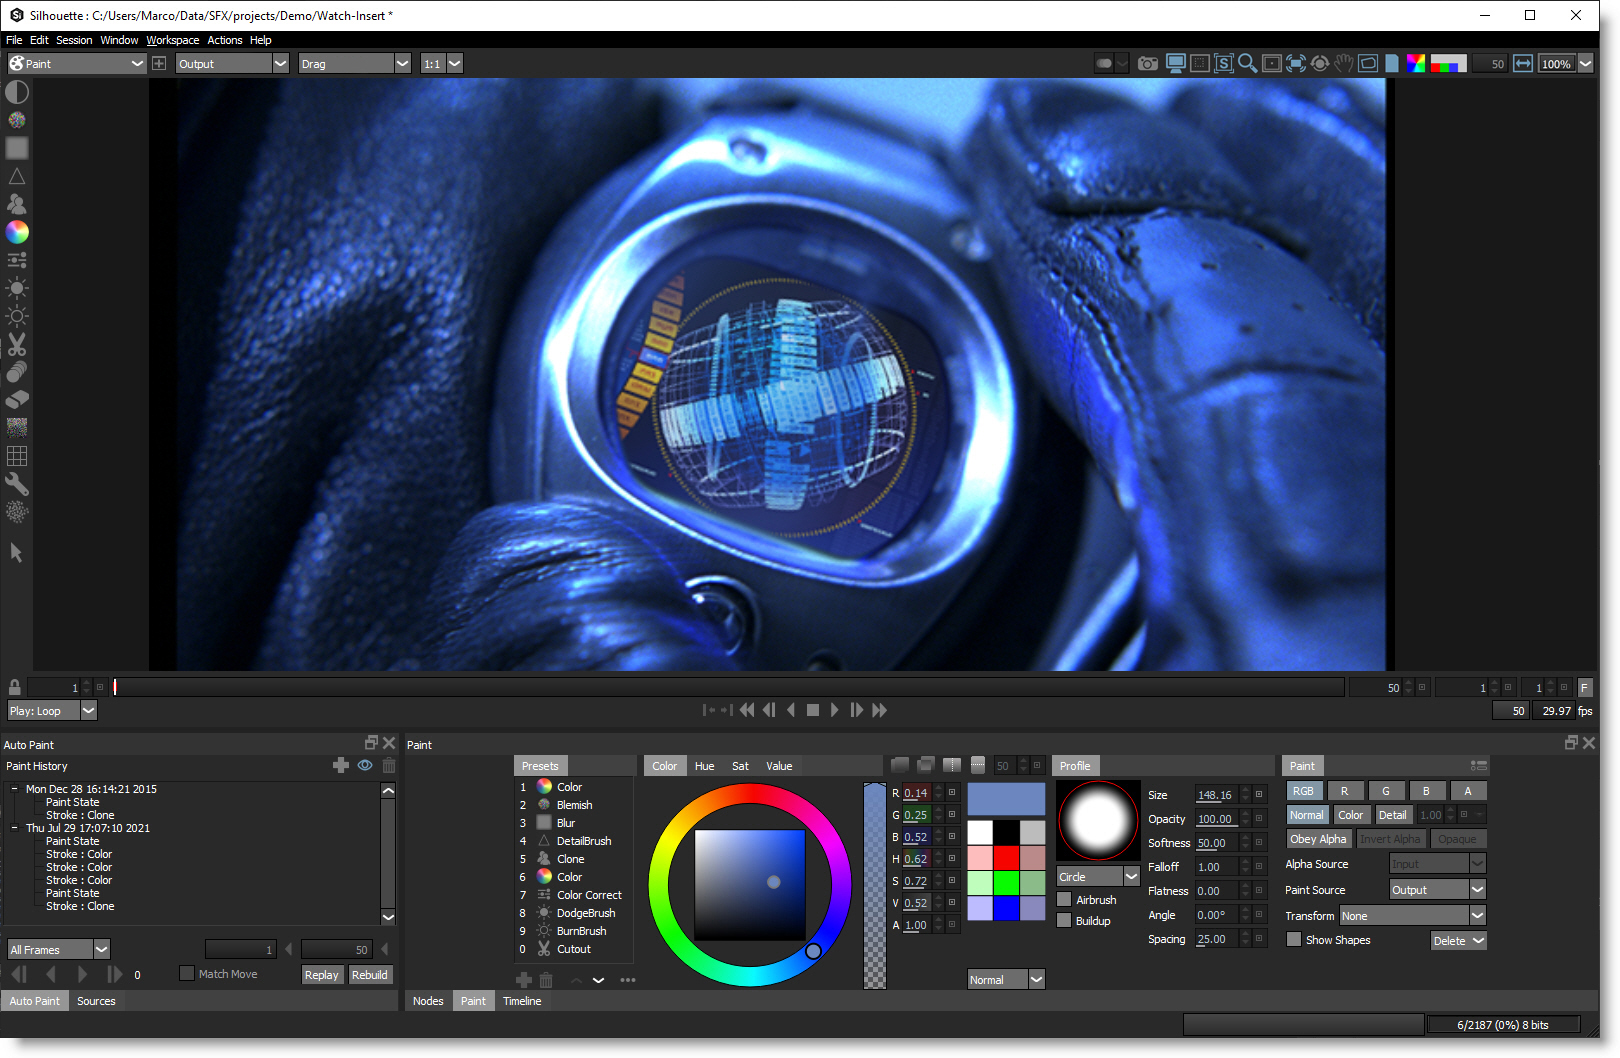The image size is (1620, 1058).
Task: Click the Rebuild button
Action: 369,975
